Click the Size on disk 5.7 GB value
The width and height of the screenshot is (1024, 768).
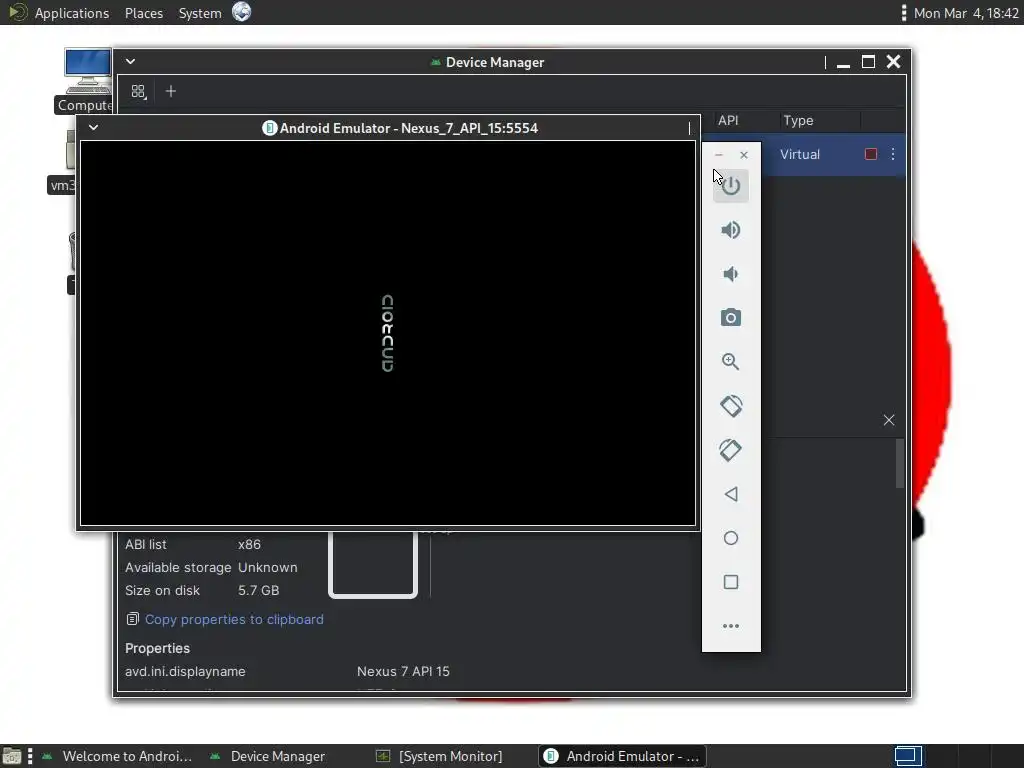259,590
